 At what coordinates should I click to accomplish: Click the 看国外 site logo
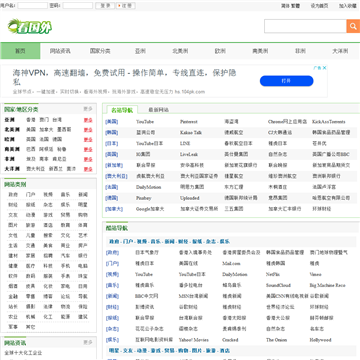pyautogui.click(x=30, y=27)
